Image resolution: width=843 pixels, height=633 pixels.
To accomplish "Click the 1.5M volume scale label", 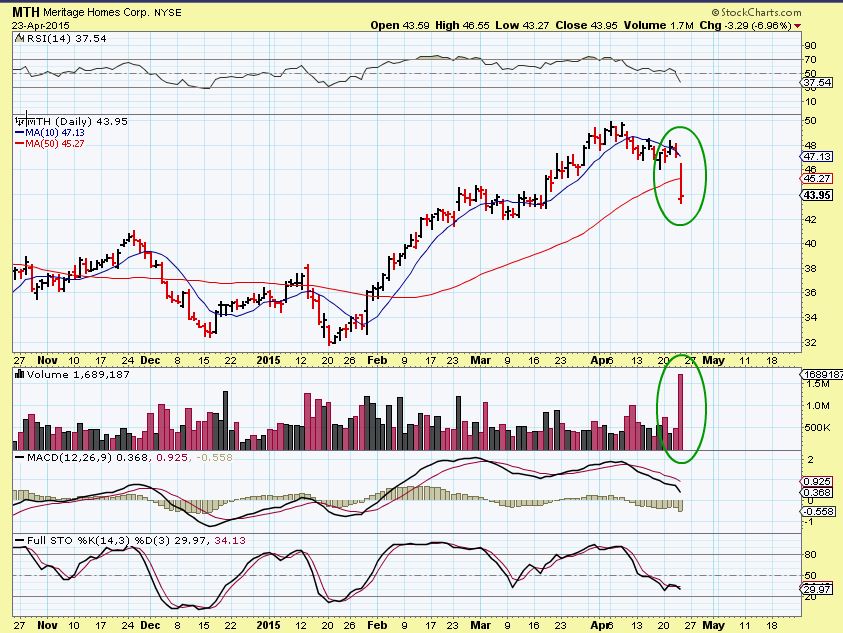I will click(817, 384).
